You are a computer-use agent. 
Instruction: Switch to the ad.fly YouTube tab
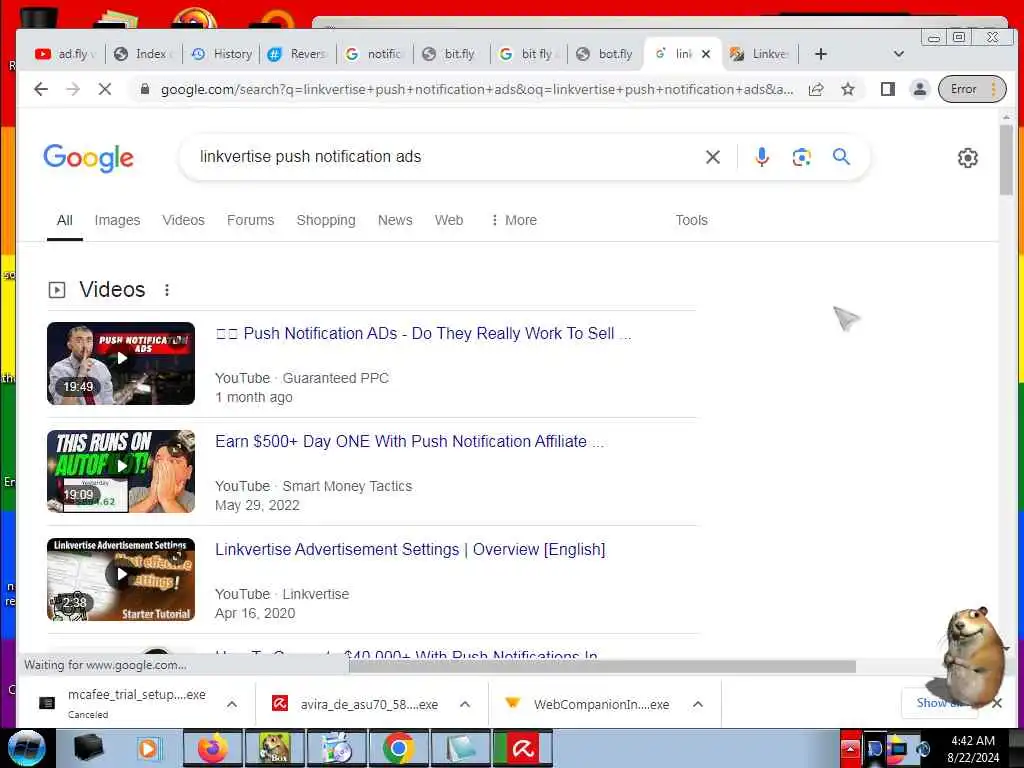[65, 54]
